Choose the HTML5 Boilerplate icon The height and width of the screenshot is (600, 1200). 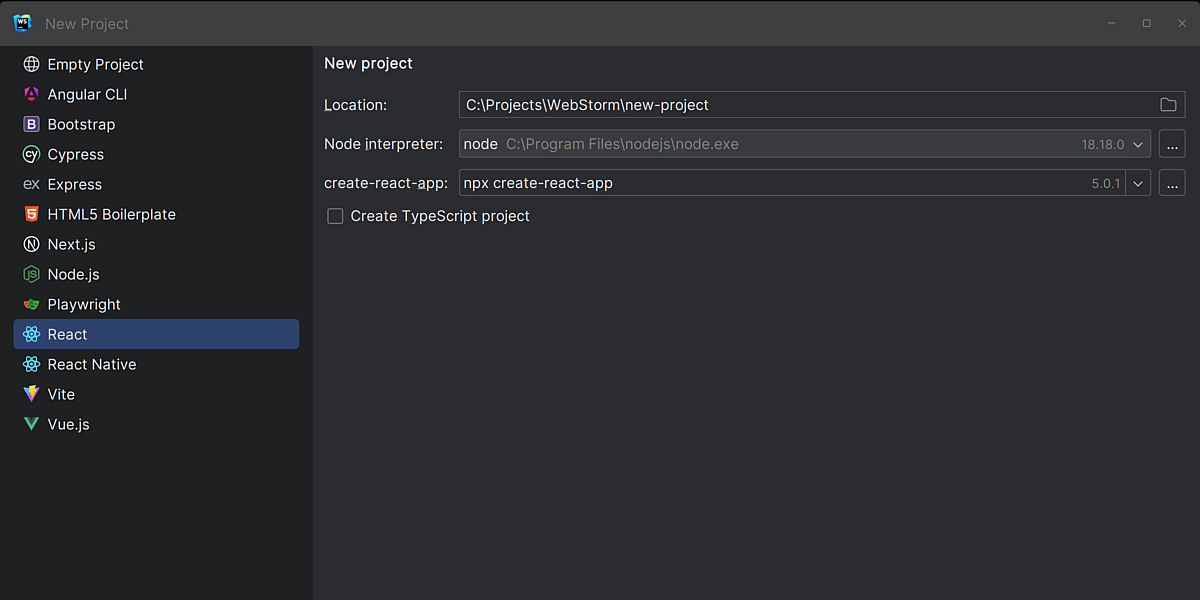(x=32, y=214)
